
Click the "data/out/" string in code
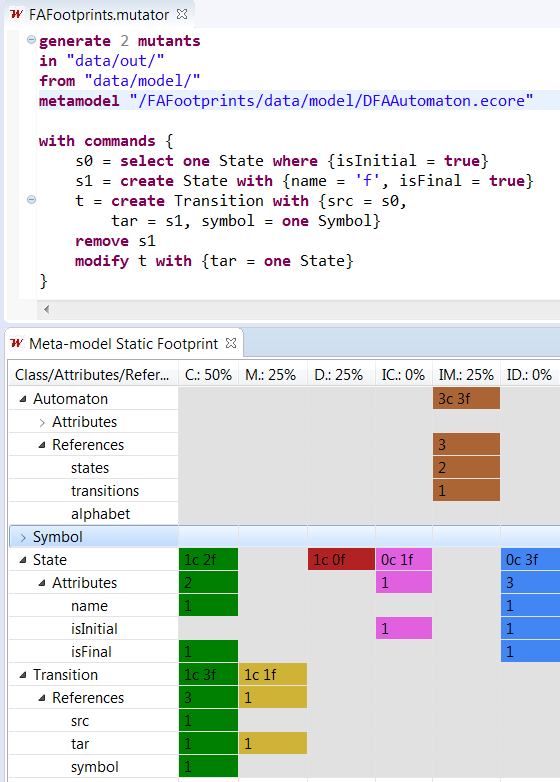(x=115, y=61)
